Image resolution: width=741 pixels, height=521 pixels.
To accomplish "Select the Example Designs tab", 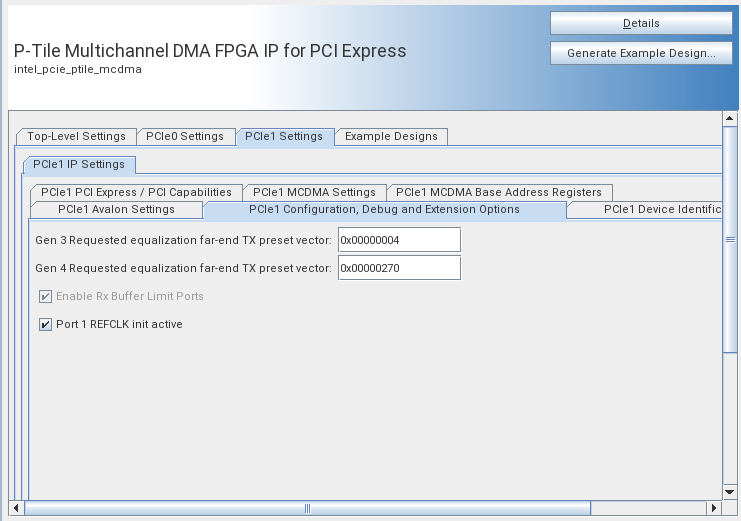I will pos(391,136).
